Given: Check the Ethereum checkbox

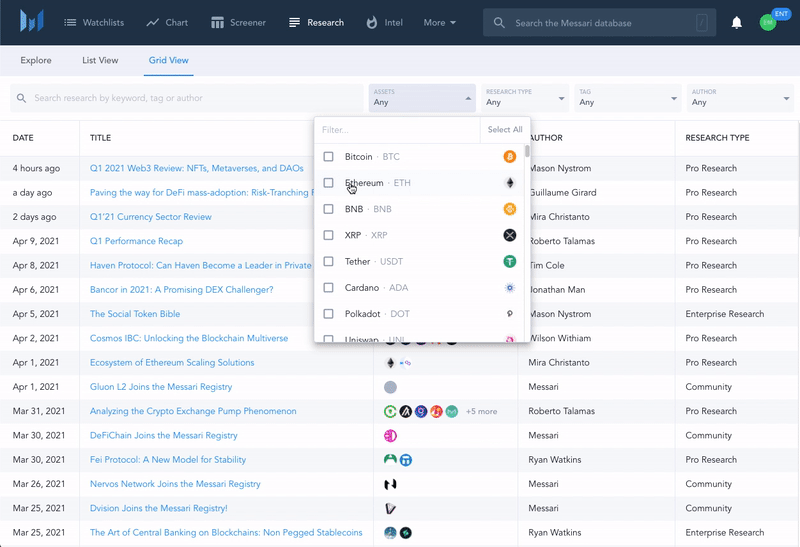Looking at the screenshot, I should [329, 183].
